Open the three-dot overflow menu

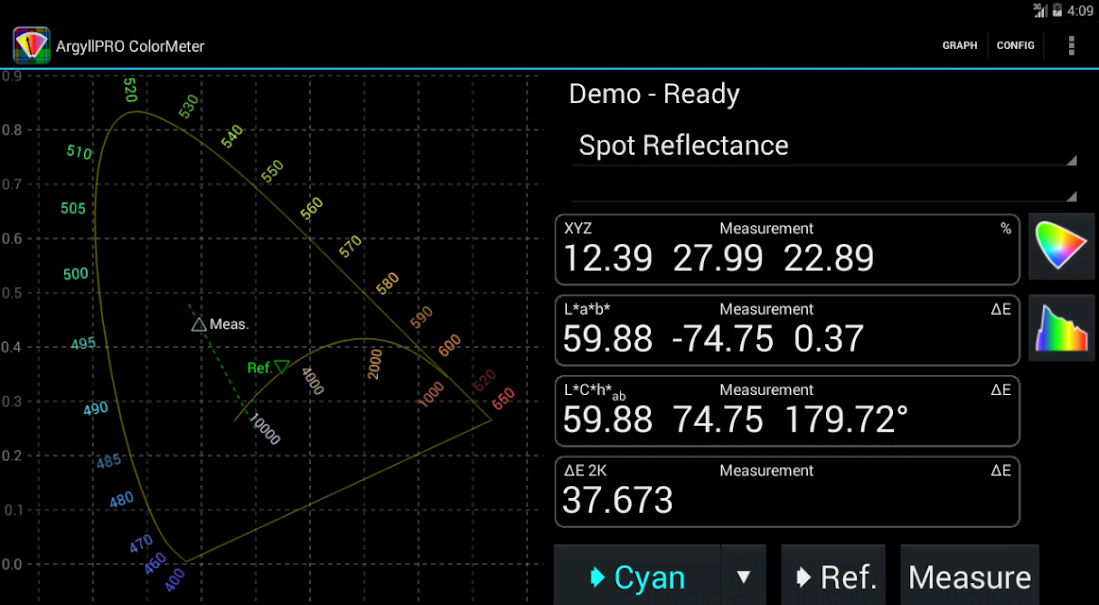[1071, 46]
